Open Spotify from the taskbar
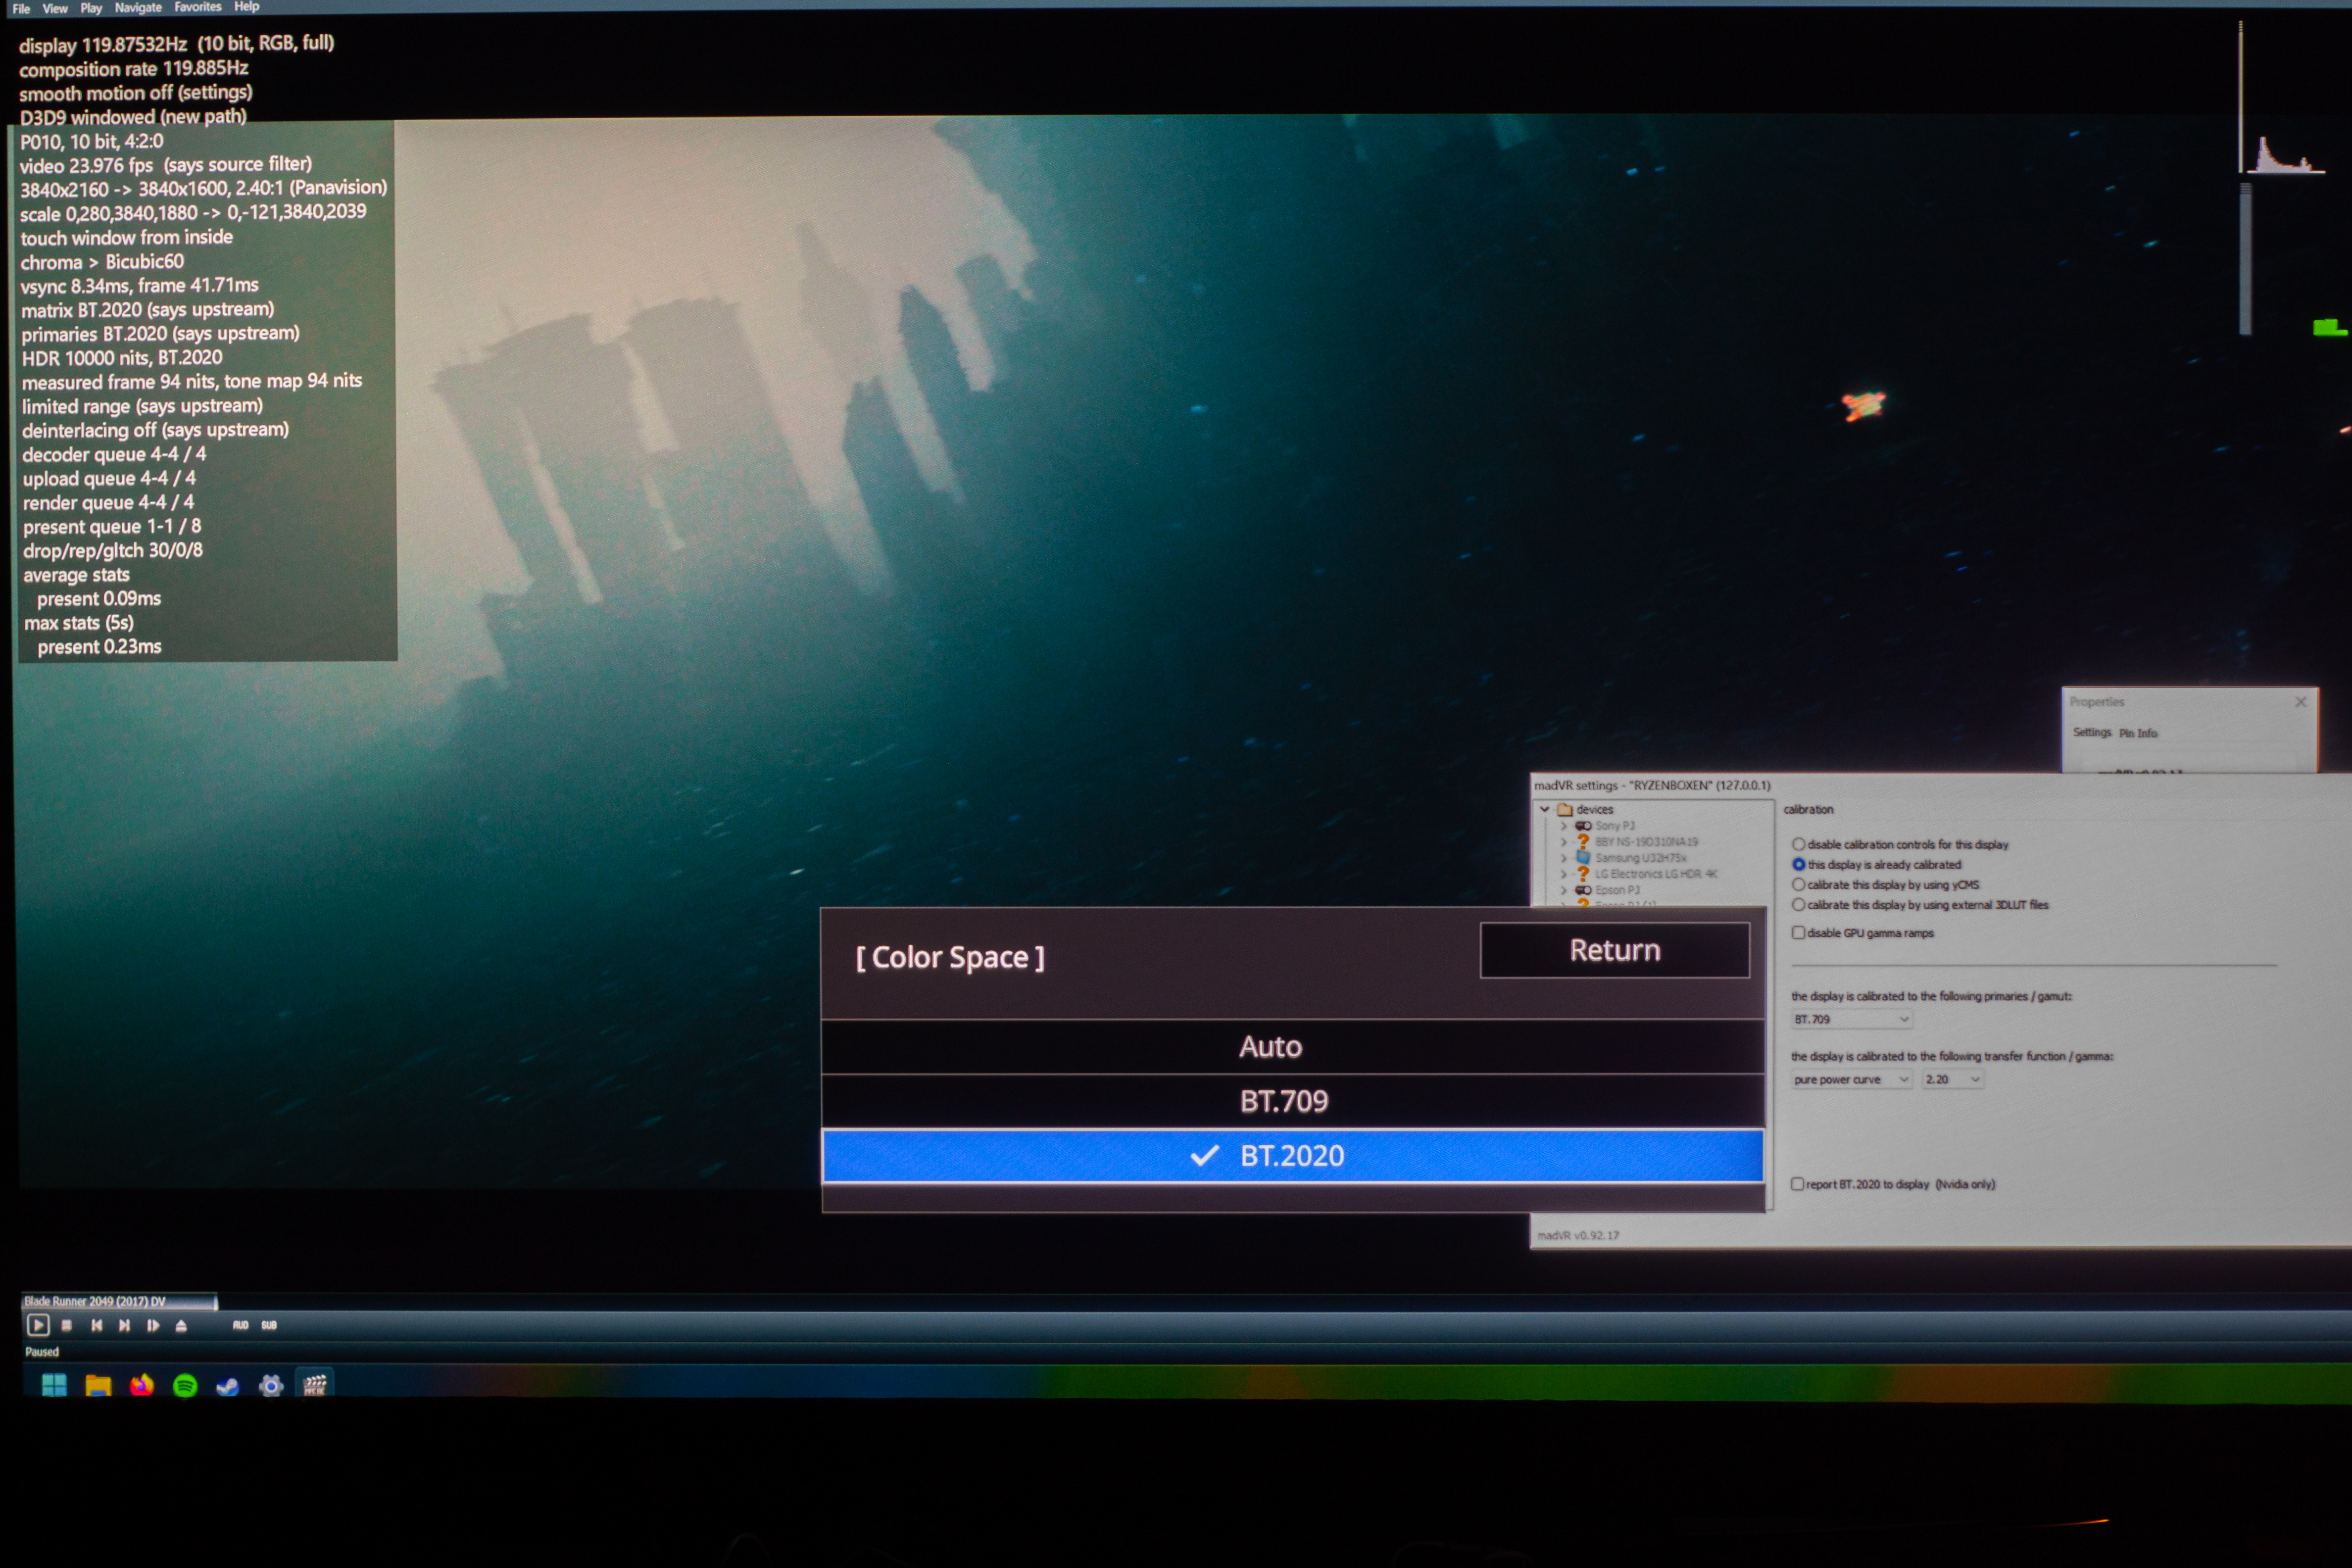The height and width of the screenshot is (1568, 2352). point(185,1385)
